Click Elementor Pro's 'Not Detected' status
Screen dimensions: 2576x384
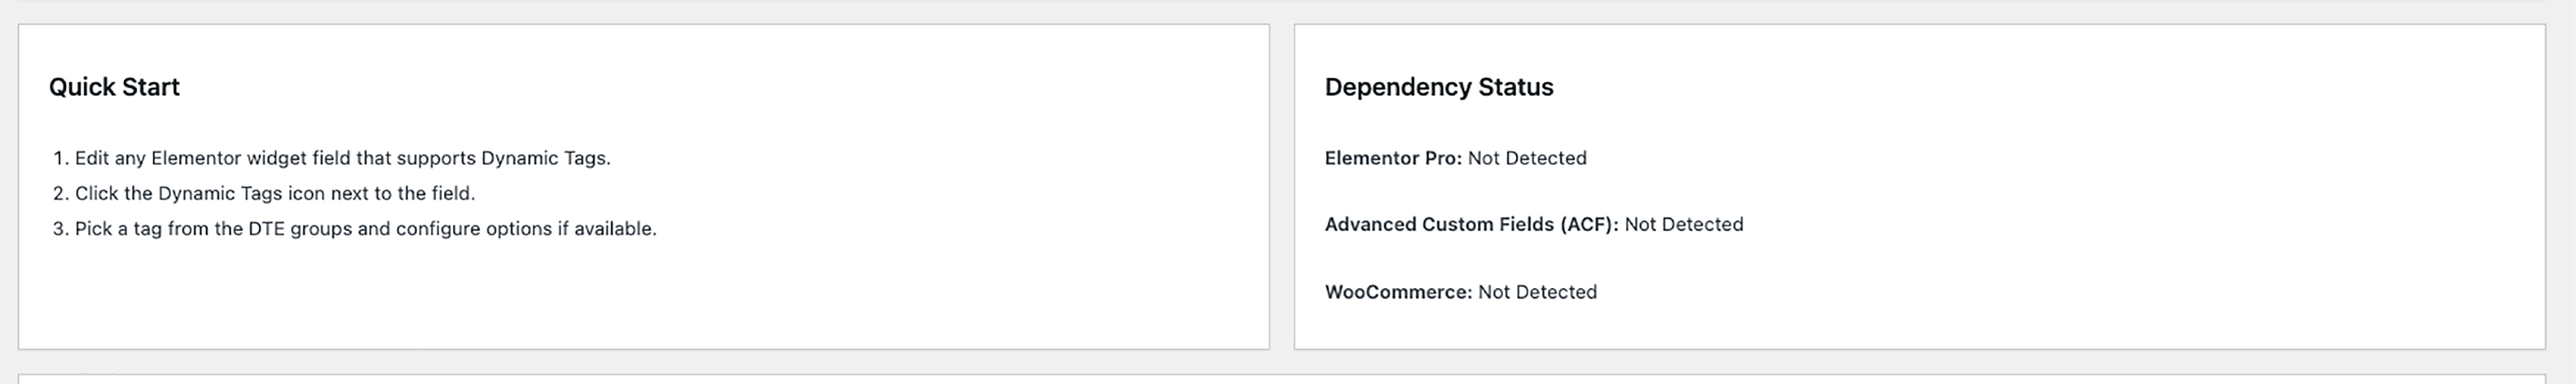click(1527, 158)
